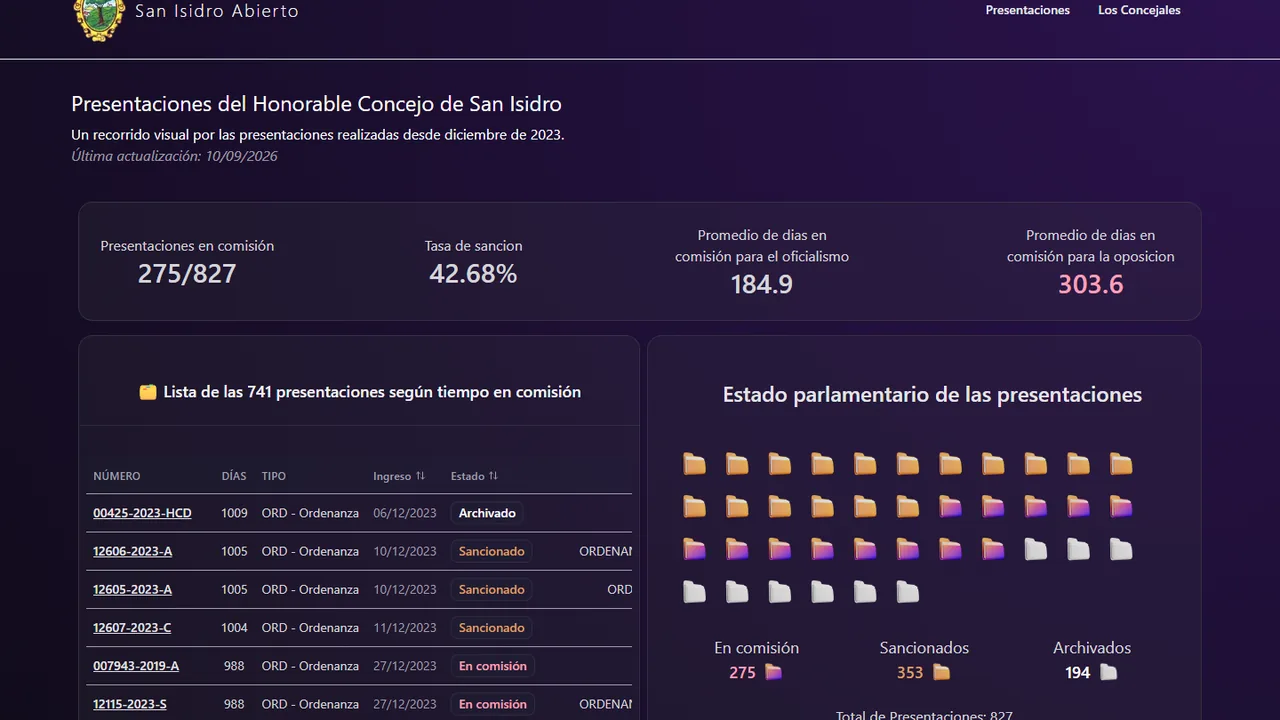1280x720 pixels.
Task: Open presentation 12115-2023-S
Action: tap(130, 704)
